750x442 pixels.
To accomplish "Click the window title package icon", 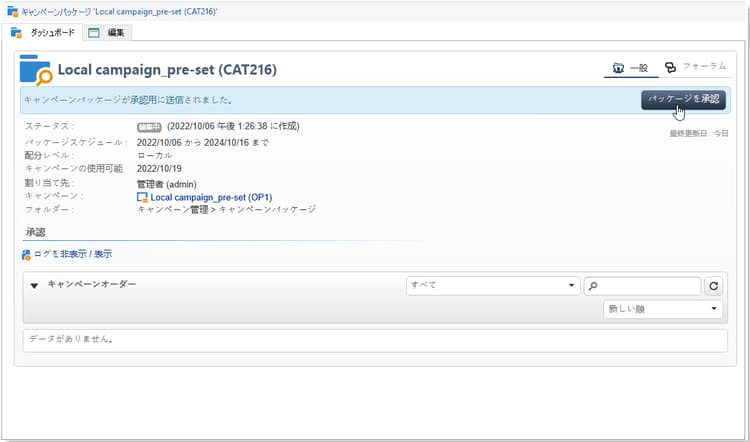I will (12, 11).
